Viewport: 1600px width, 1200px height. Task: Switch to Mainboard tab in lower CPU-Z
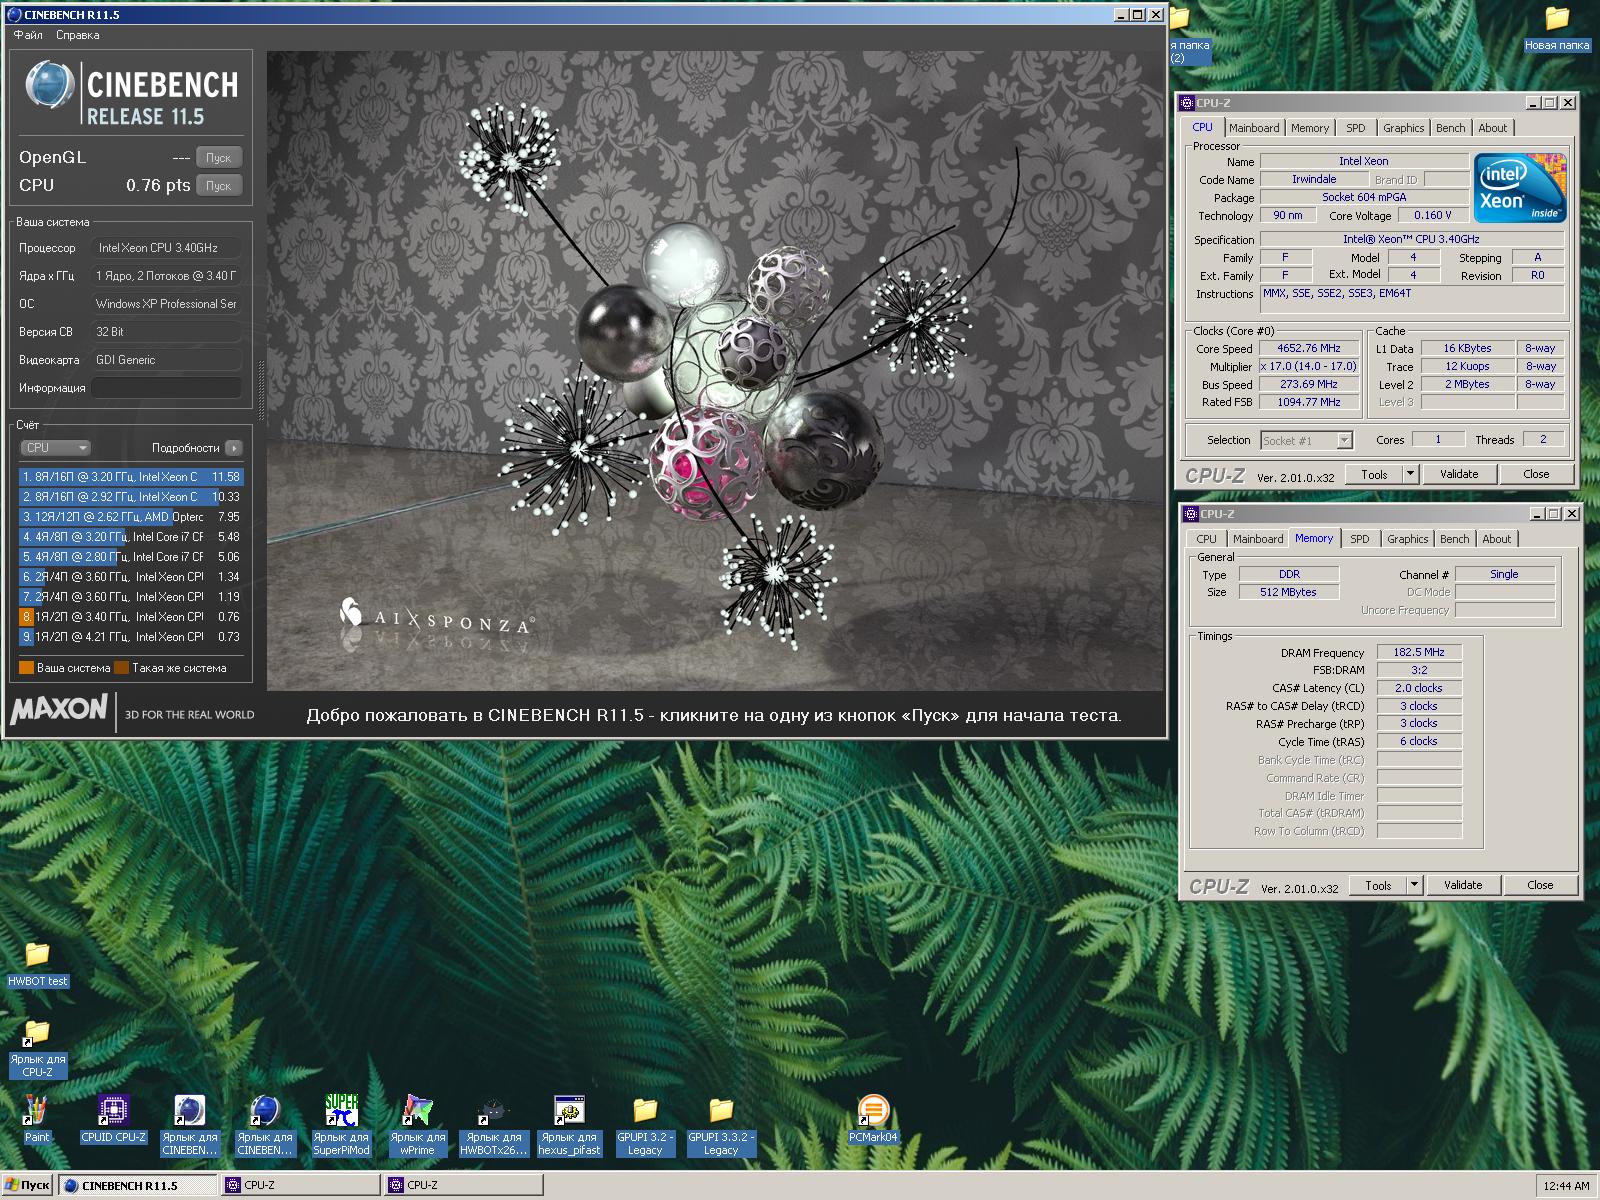1258,539
